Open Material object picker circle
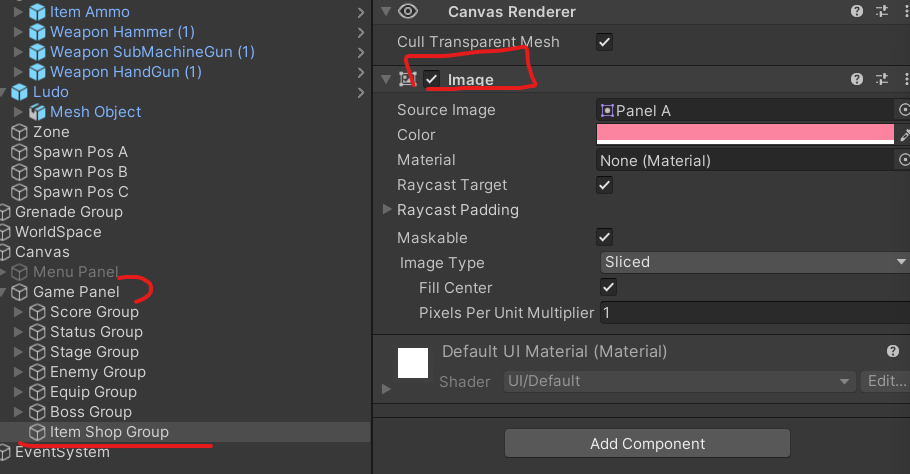This screenshot has height=474, width=910. pyautogui.click(x=904, y=160)
